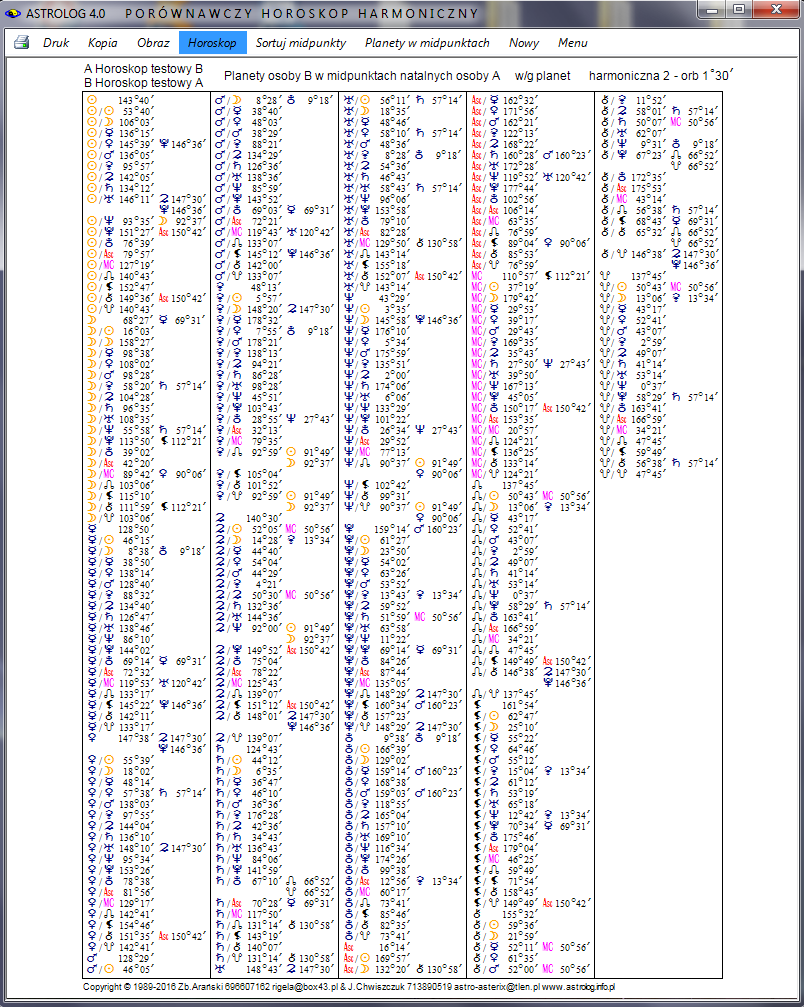The width and height of the screenshot is (804, 1007).
Task: Click the Nowy menu item
Action: 523,43
